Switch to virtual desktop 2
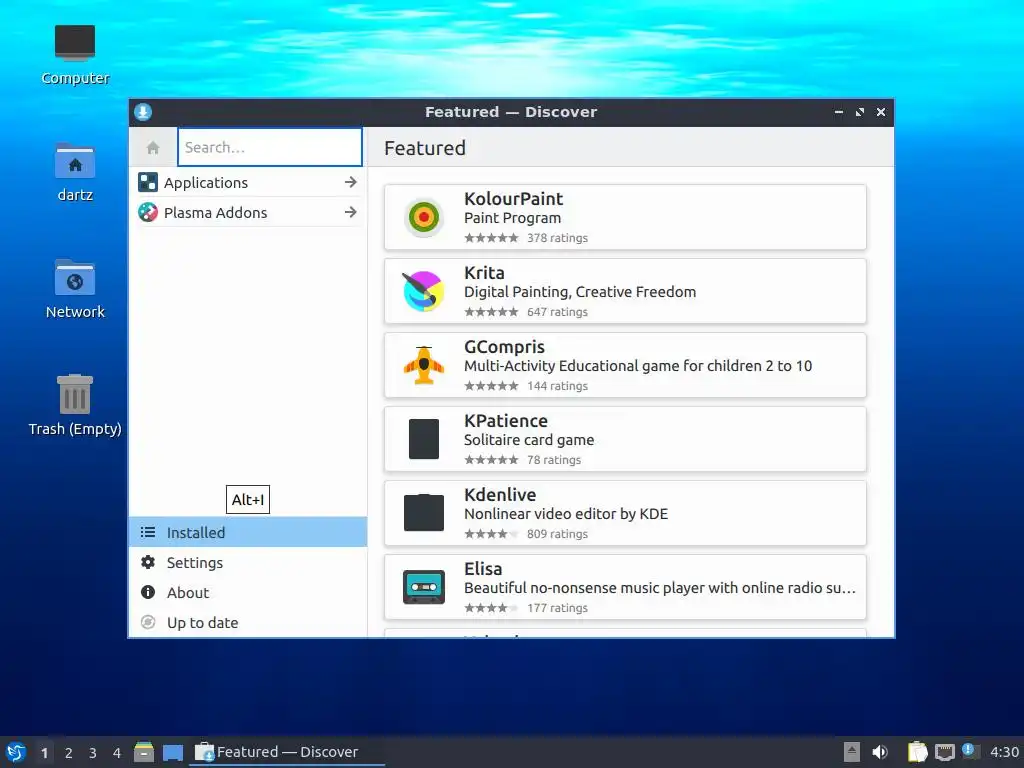The height and width of the screenshot is (768, 1024). point(69,753)
